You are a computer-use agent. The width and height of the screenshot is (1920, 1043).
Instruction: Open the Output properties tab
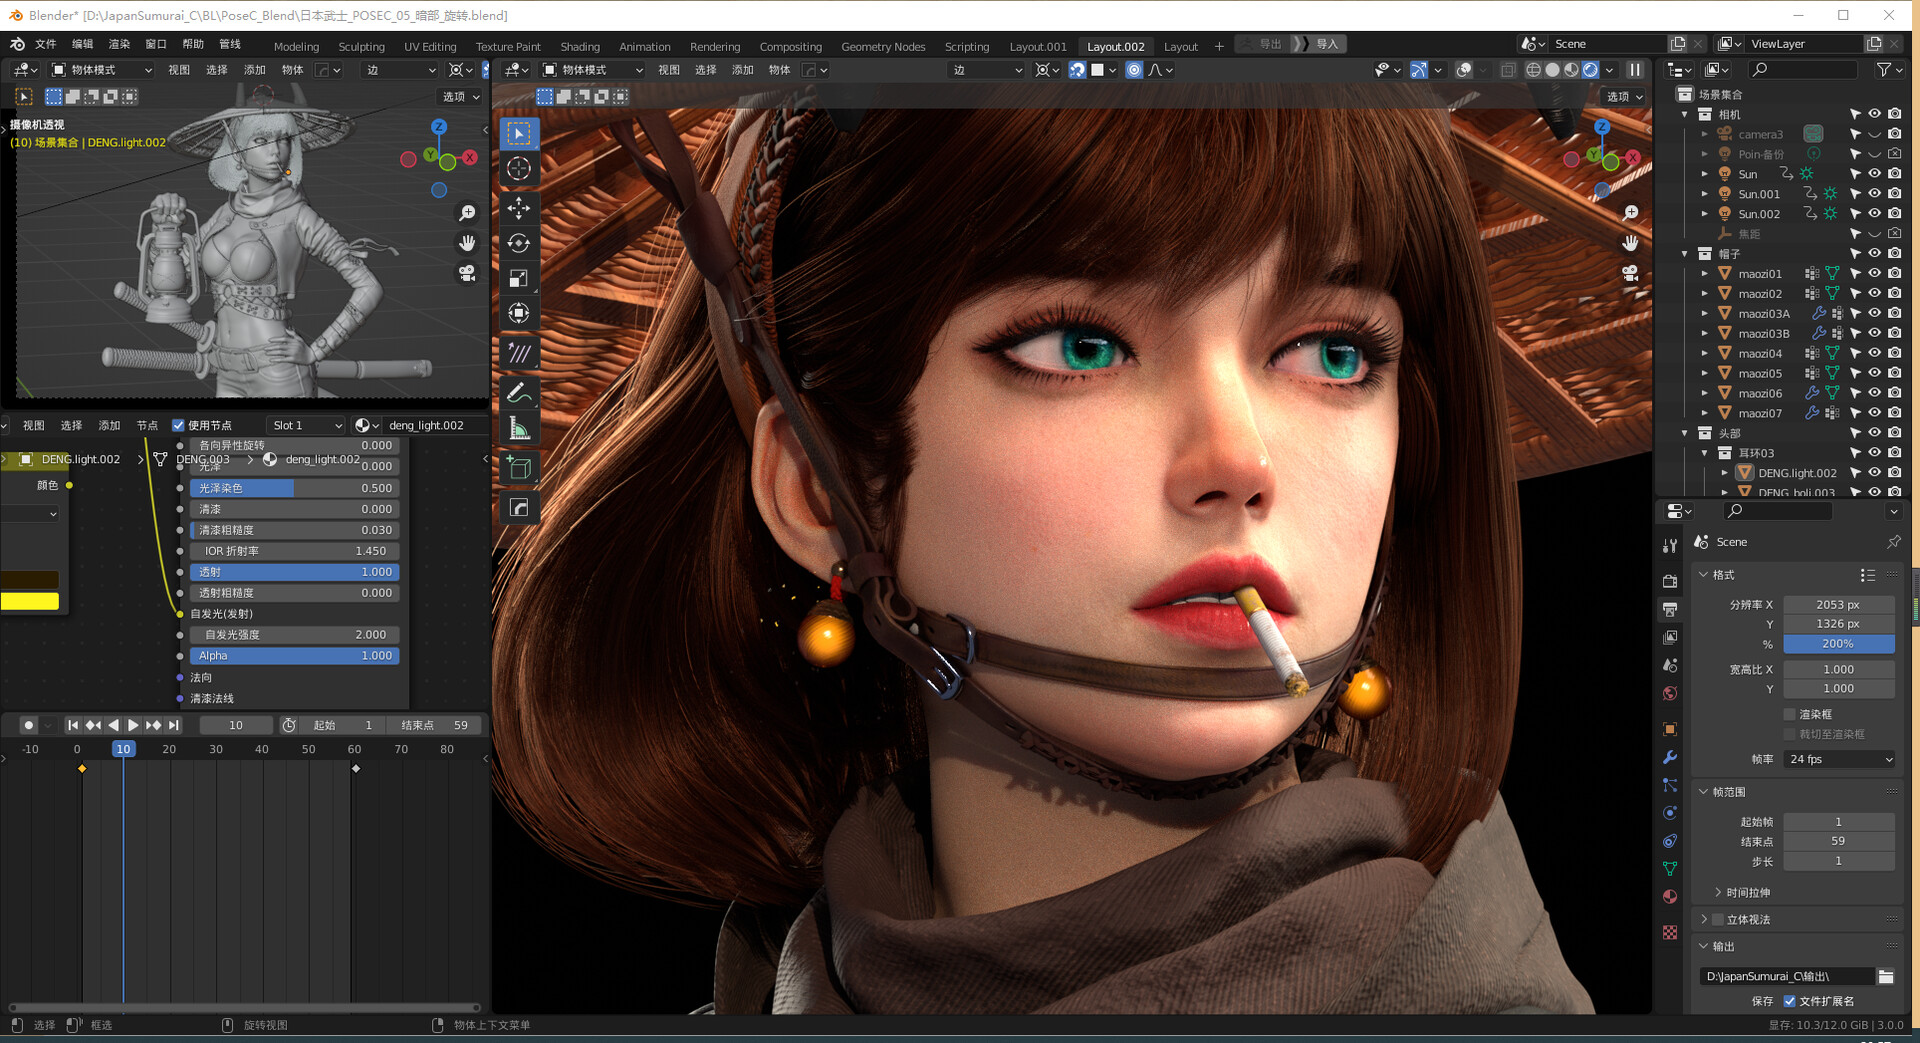[1670, 609]
